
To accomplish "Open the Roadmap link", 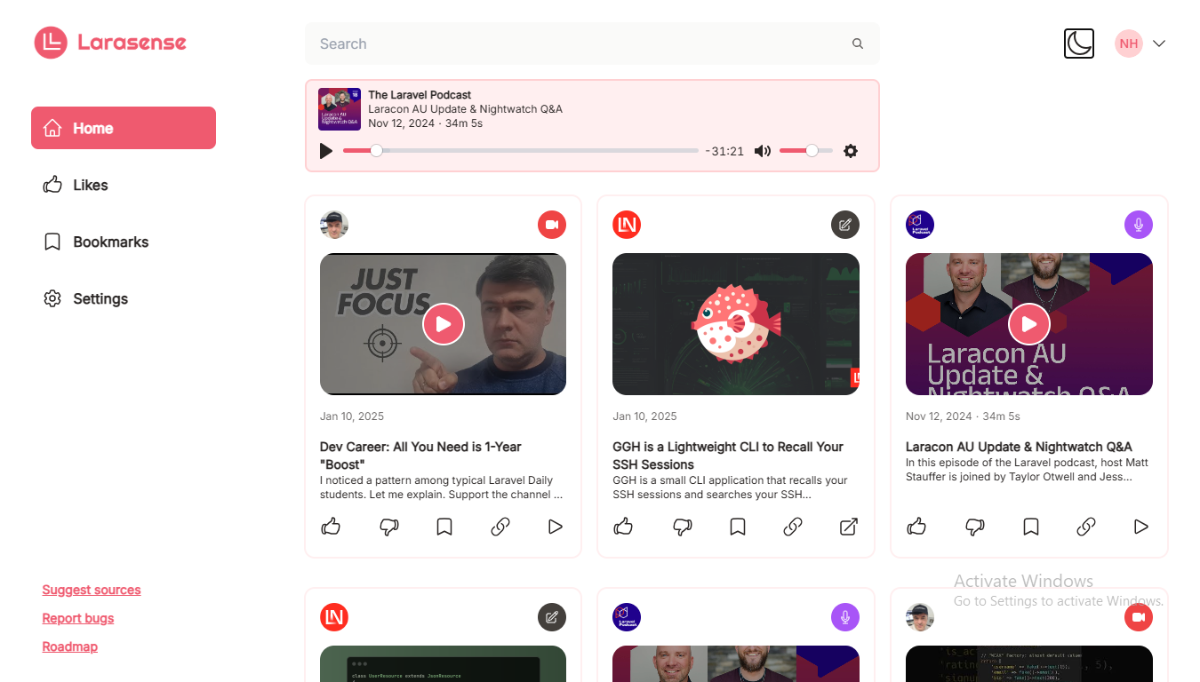I will click(70, 647).
